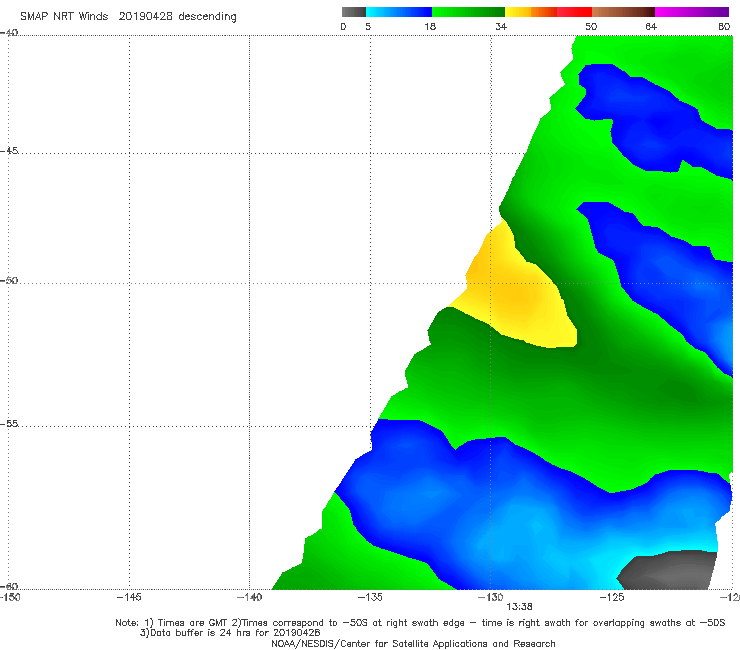740x650 pixels.
Task: Click the color bar label 18
Action: [x=430, y=27]
